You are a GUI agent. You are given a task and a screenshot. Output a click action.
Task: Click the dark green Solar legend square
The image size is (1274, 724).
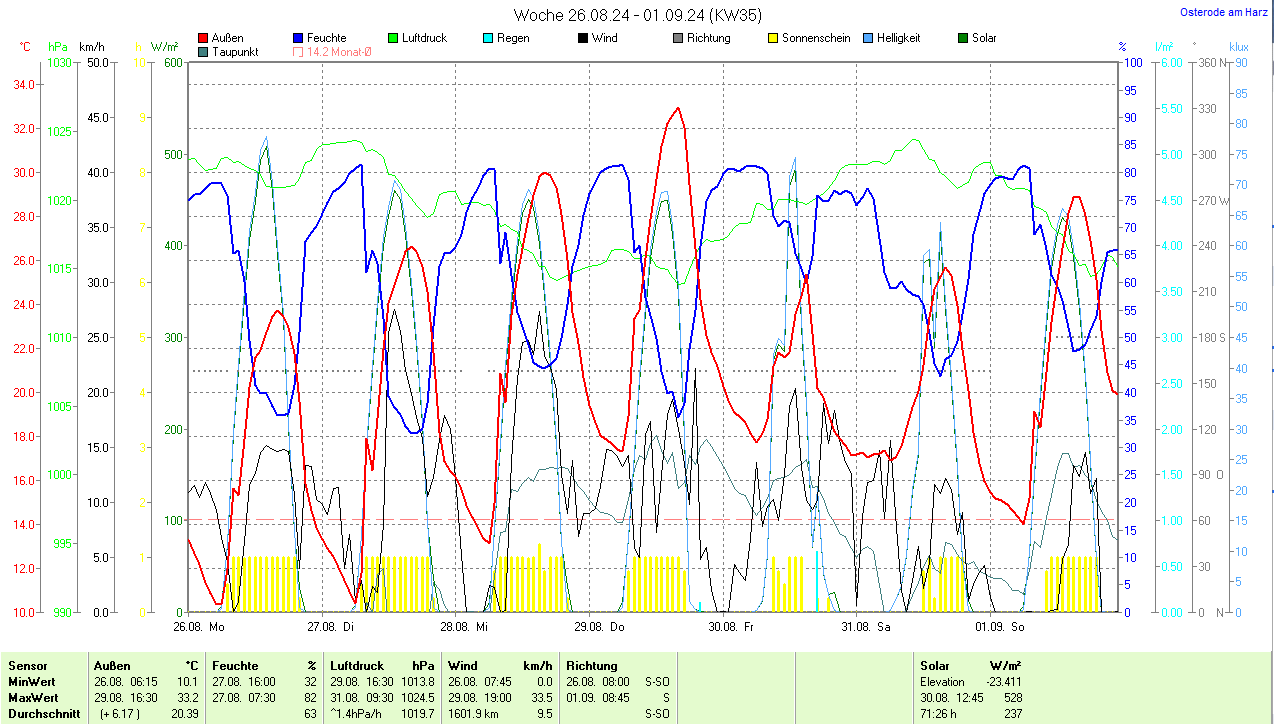pos(963,39)
